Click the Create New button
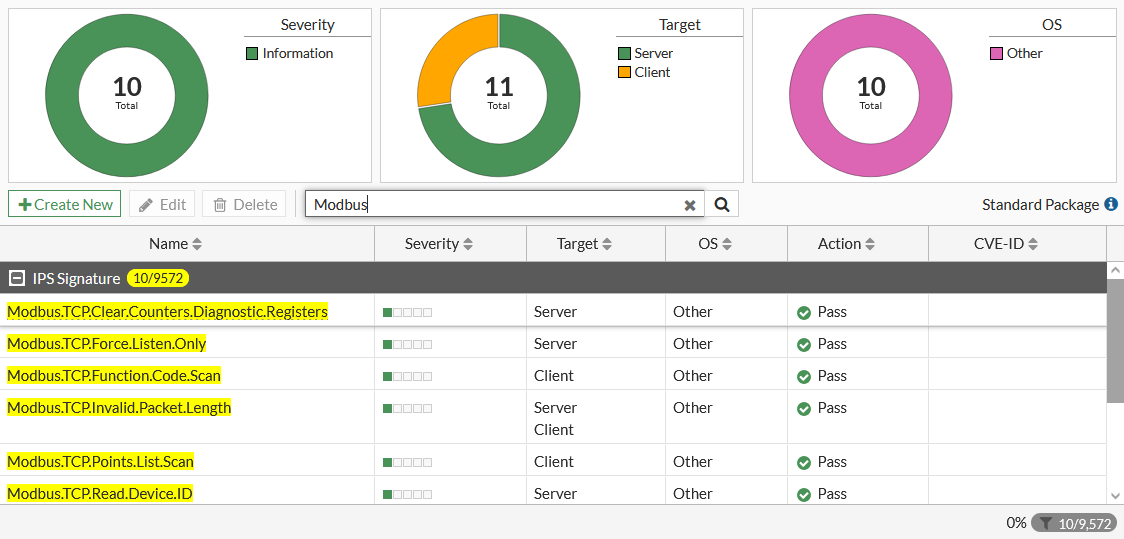This screenshot has height=539, width=1124. pos(65,204)
